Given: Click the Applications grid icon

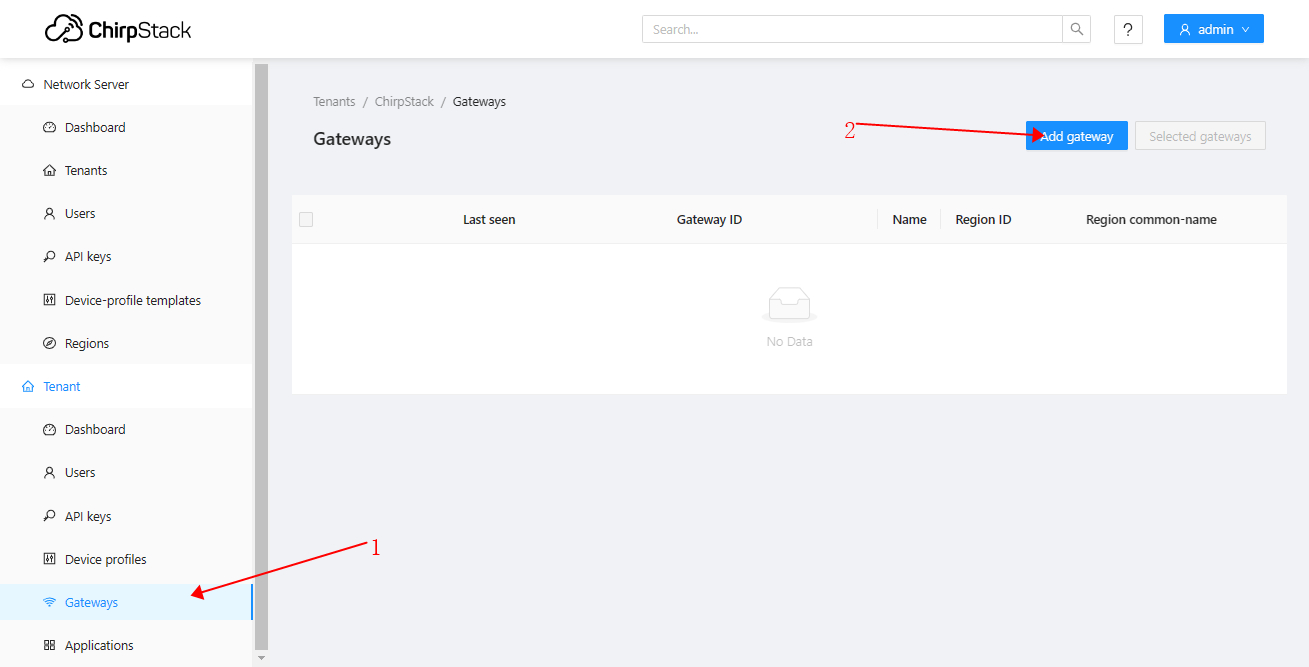Looking at the screenshot, I should pyautogui.click(x=50, y=646).
